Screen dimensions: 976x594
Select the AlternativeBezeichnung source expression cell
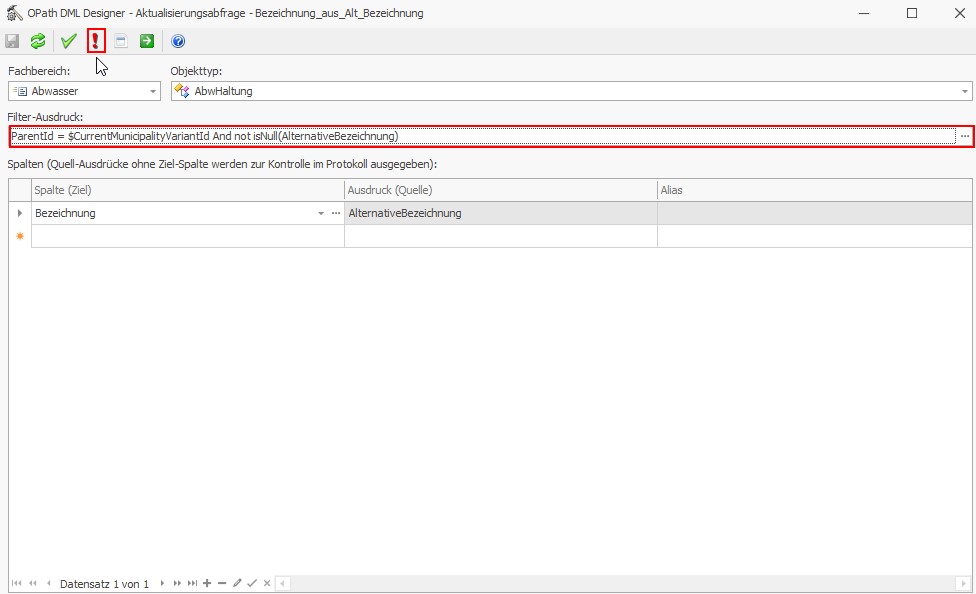500,213
